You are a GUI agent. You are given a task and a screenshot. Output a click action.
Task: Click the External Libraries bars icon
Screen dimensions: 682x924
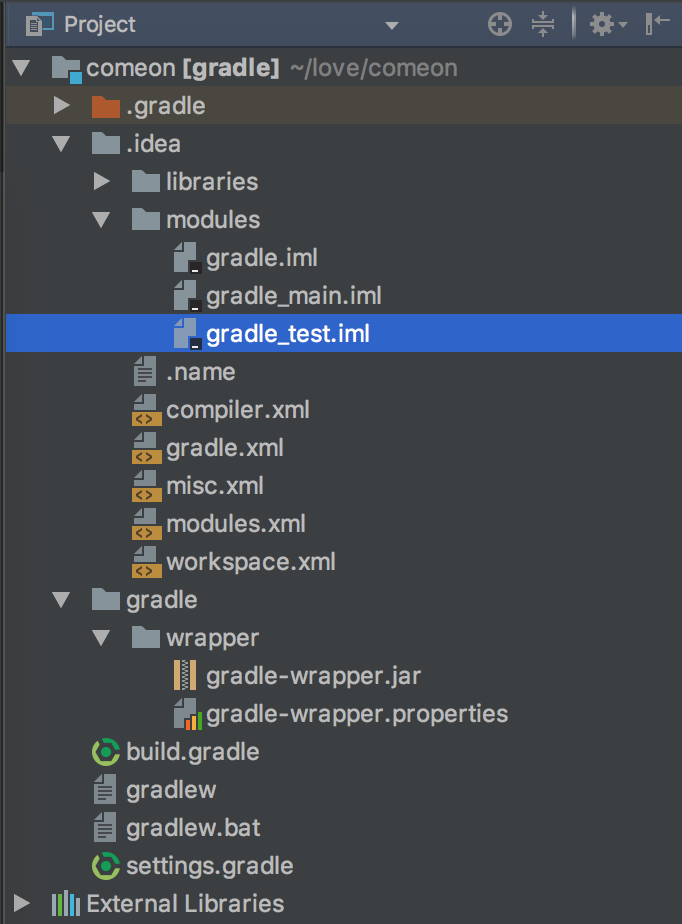[66, 903]
